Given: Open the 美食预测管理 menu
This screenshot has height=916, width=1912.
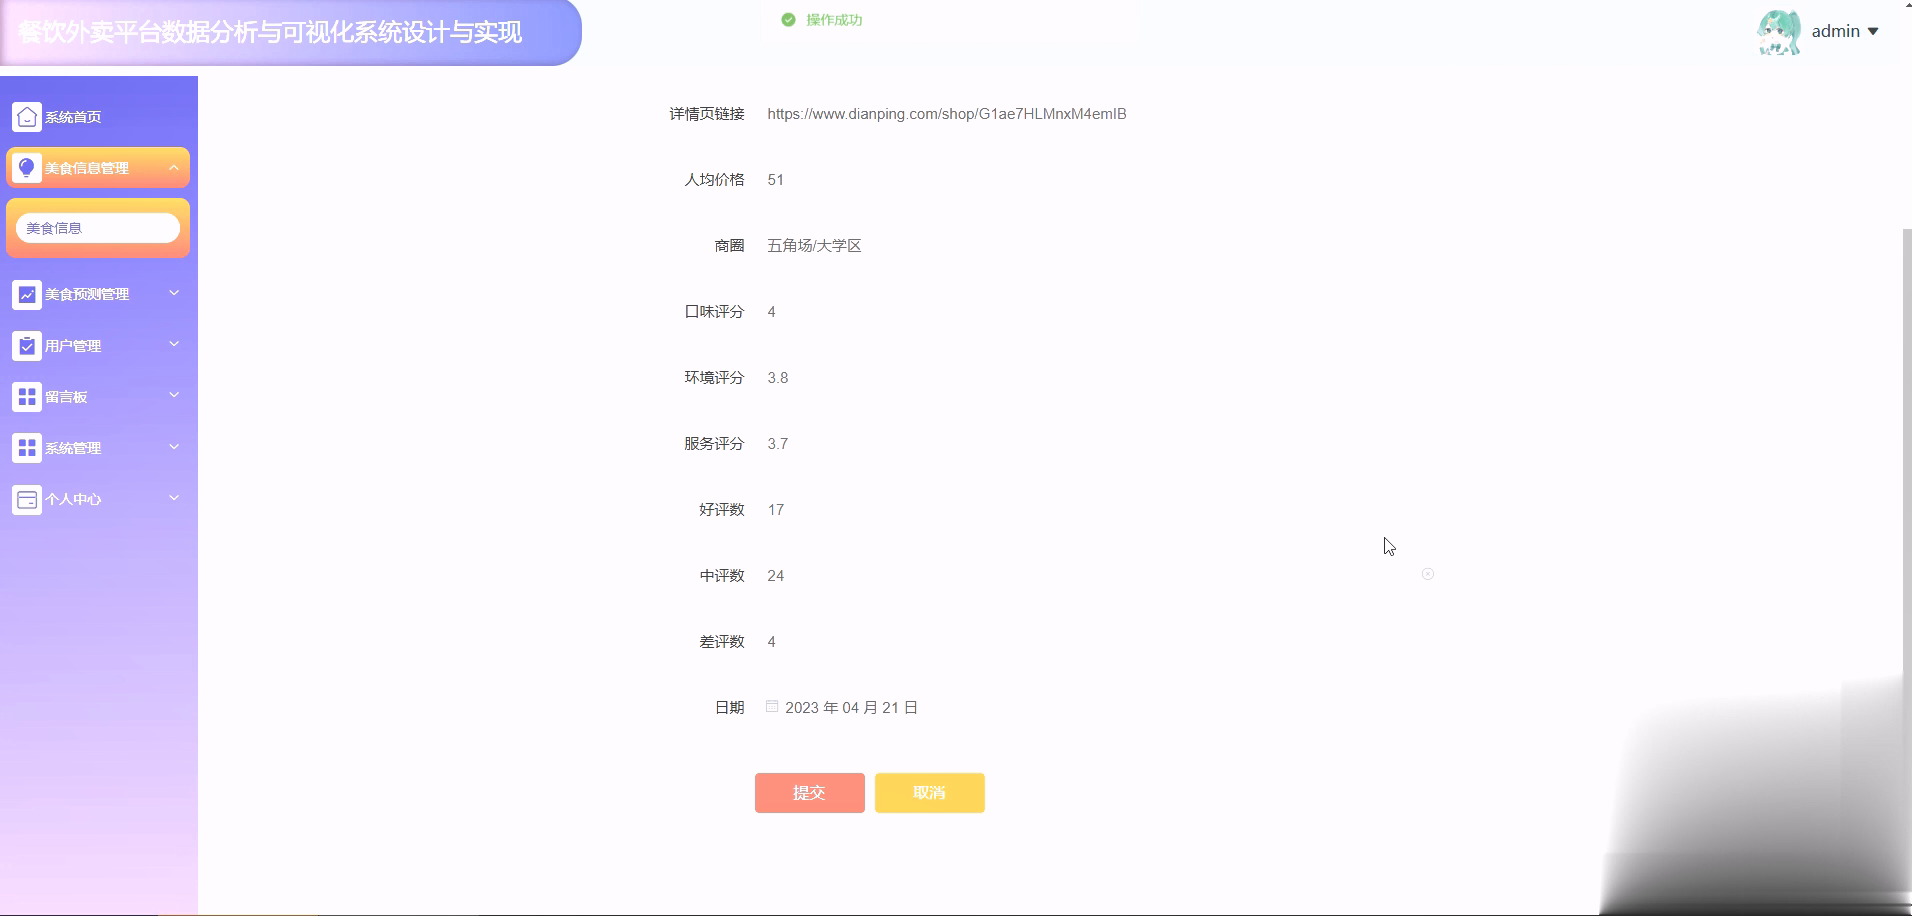Looking at the screenshot, I should pyautogui.click(x=98, y=294).
